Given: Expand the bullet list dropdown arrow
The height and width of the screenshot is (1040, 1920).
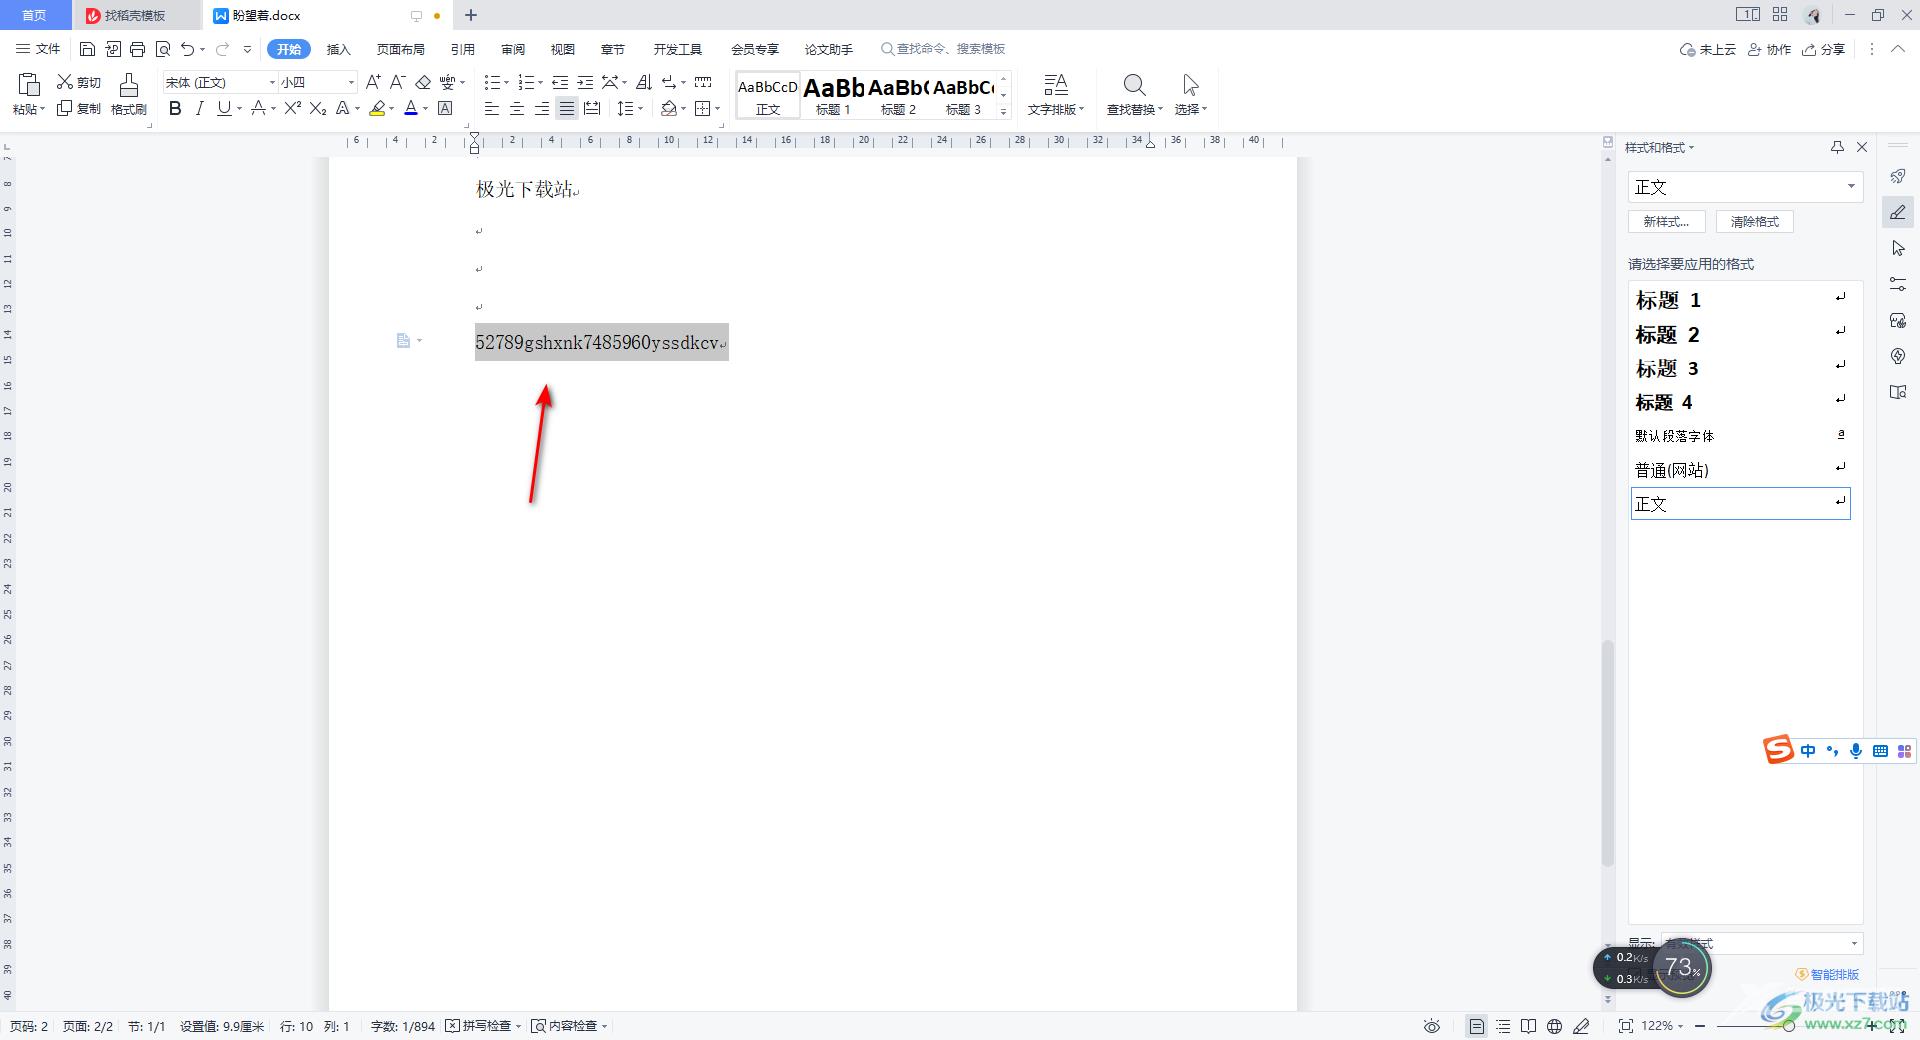Looking at the screenshot, I should click(506, 82).
